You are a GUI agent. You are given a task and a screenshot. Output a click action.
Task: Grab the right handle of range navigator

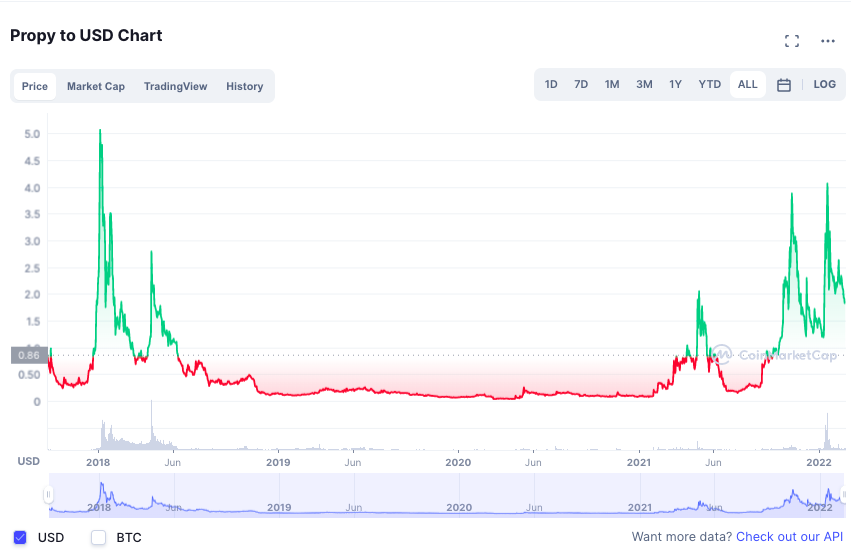coord(844,495)
